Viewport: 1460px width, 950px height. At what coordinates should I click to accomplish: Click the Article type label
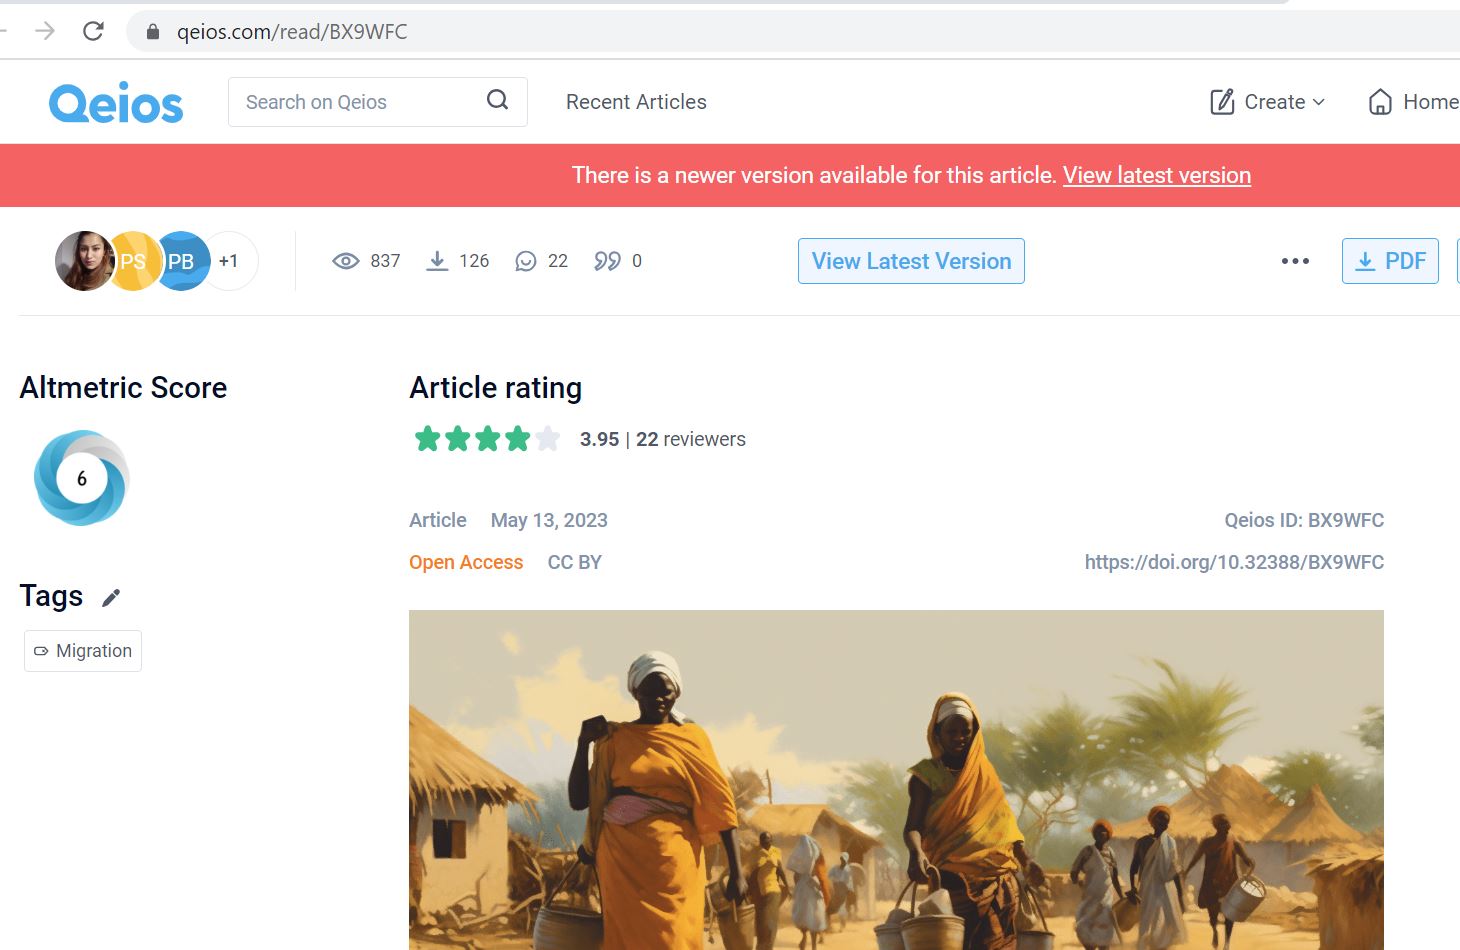(x=438, y=520)
